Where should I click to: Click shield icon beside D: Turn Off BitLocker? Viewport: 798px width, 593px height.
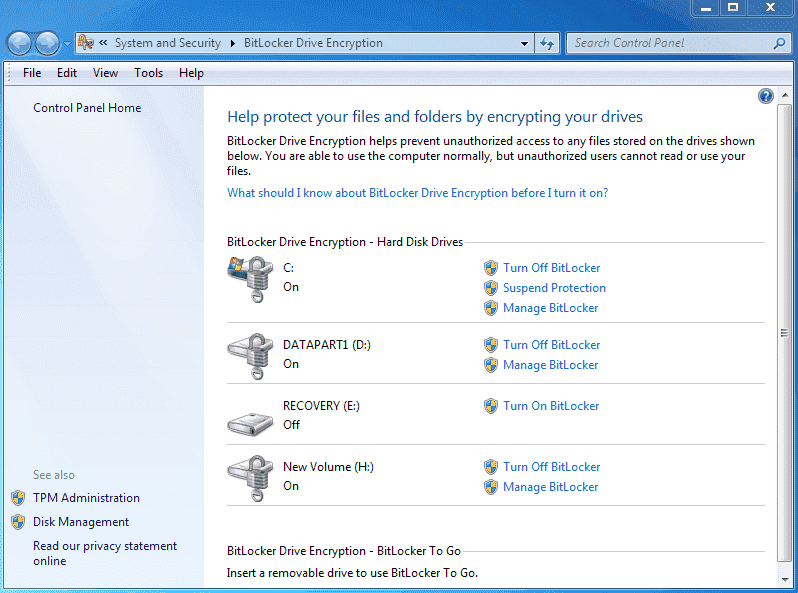491,345
